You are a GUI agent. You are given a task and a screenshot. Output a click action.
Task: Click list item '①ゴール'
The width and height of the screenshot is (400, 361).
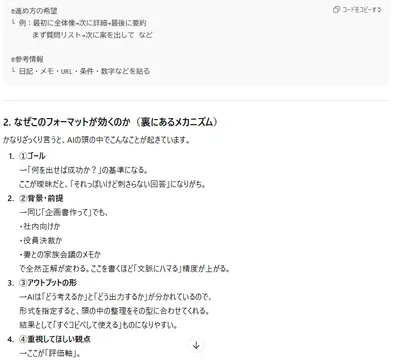(32, 156)
